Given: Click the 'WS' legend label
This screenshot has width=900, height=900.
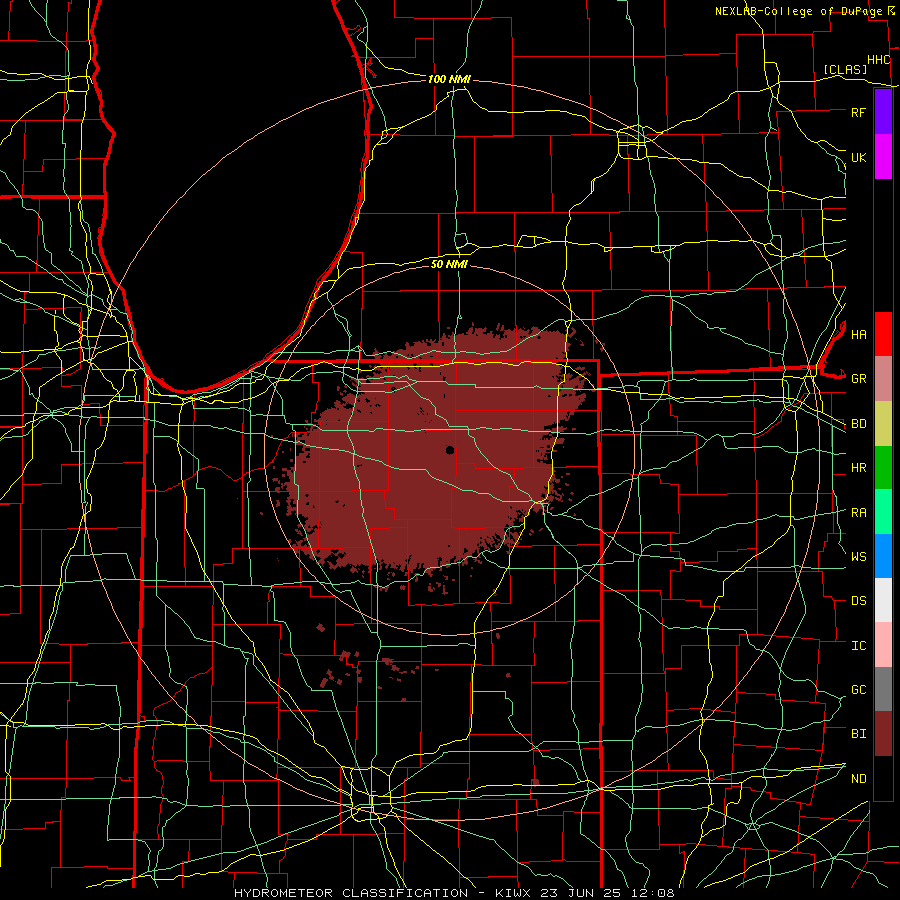Looking at the screenshot, I should tap(858, 557).
